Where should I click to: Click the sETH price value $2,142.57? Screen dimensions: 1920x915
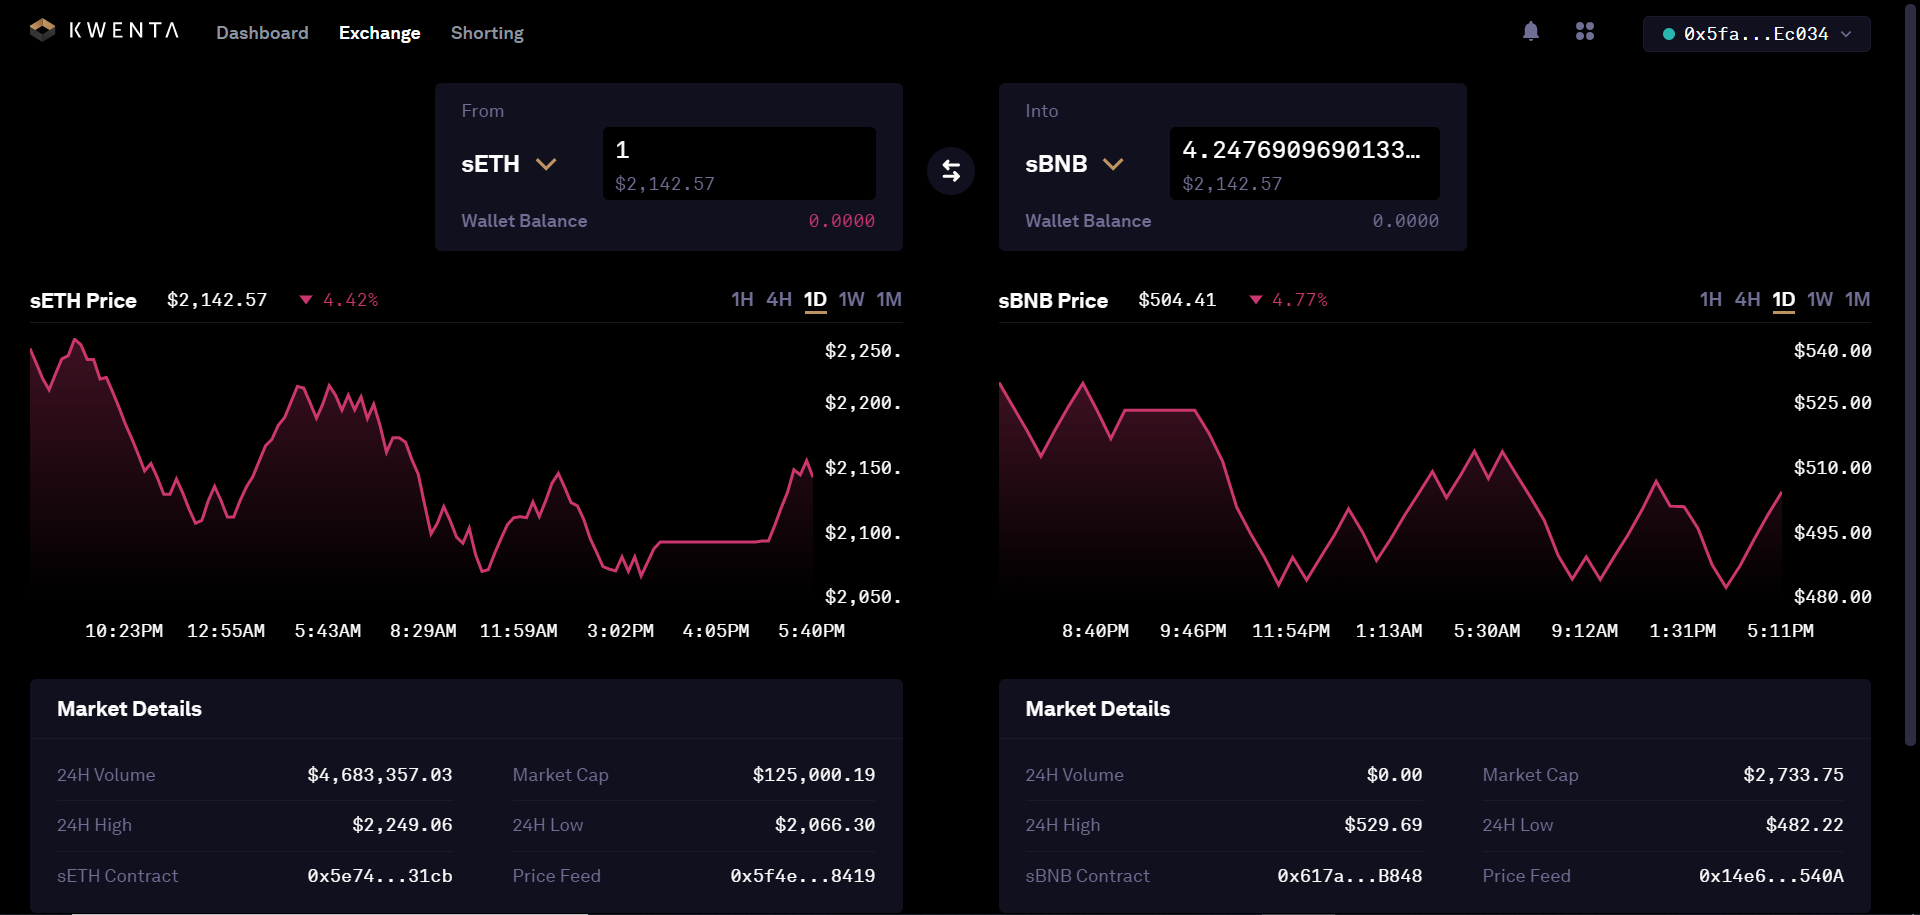tap(217, 300)
